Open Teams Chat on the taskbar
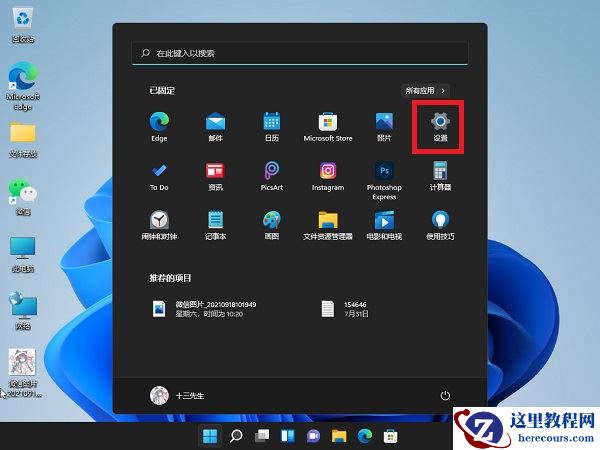600x450 pixels. click(x=313, y=436)
